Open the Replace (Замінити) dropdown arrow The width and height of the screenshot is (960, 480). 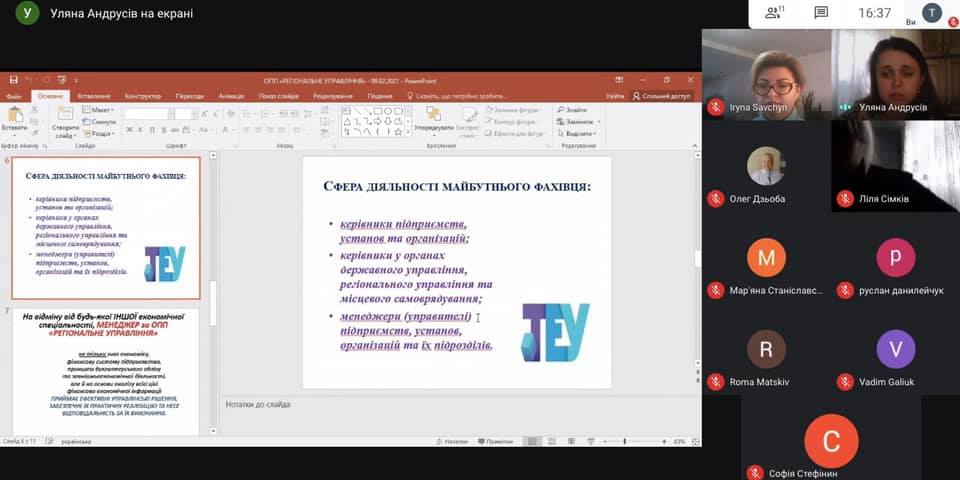click(x=599, y=122)
